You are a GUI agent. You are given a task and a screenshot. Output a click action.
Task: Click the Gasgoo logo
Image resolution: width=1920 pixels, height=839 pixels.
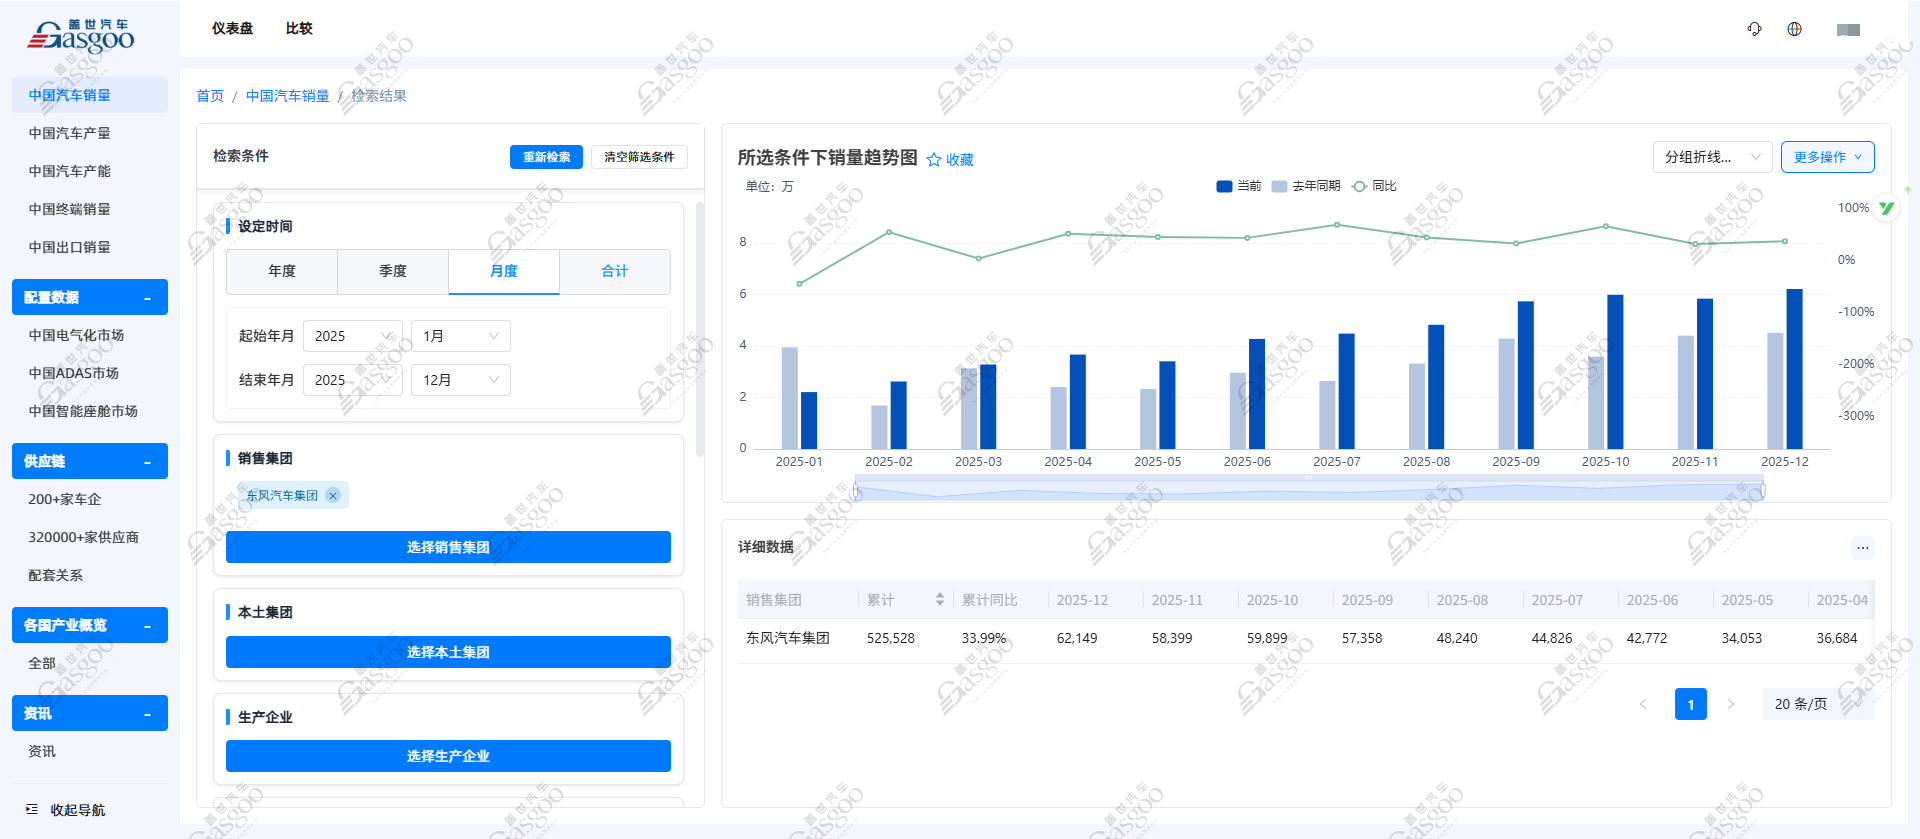pyautogui.click(x=80, y=37)
